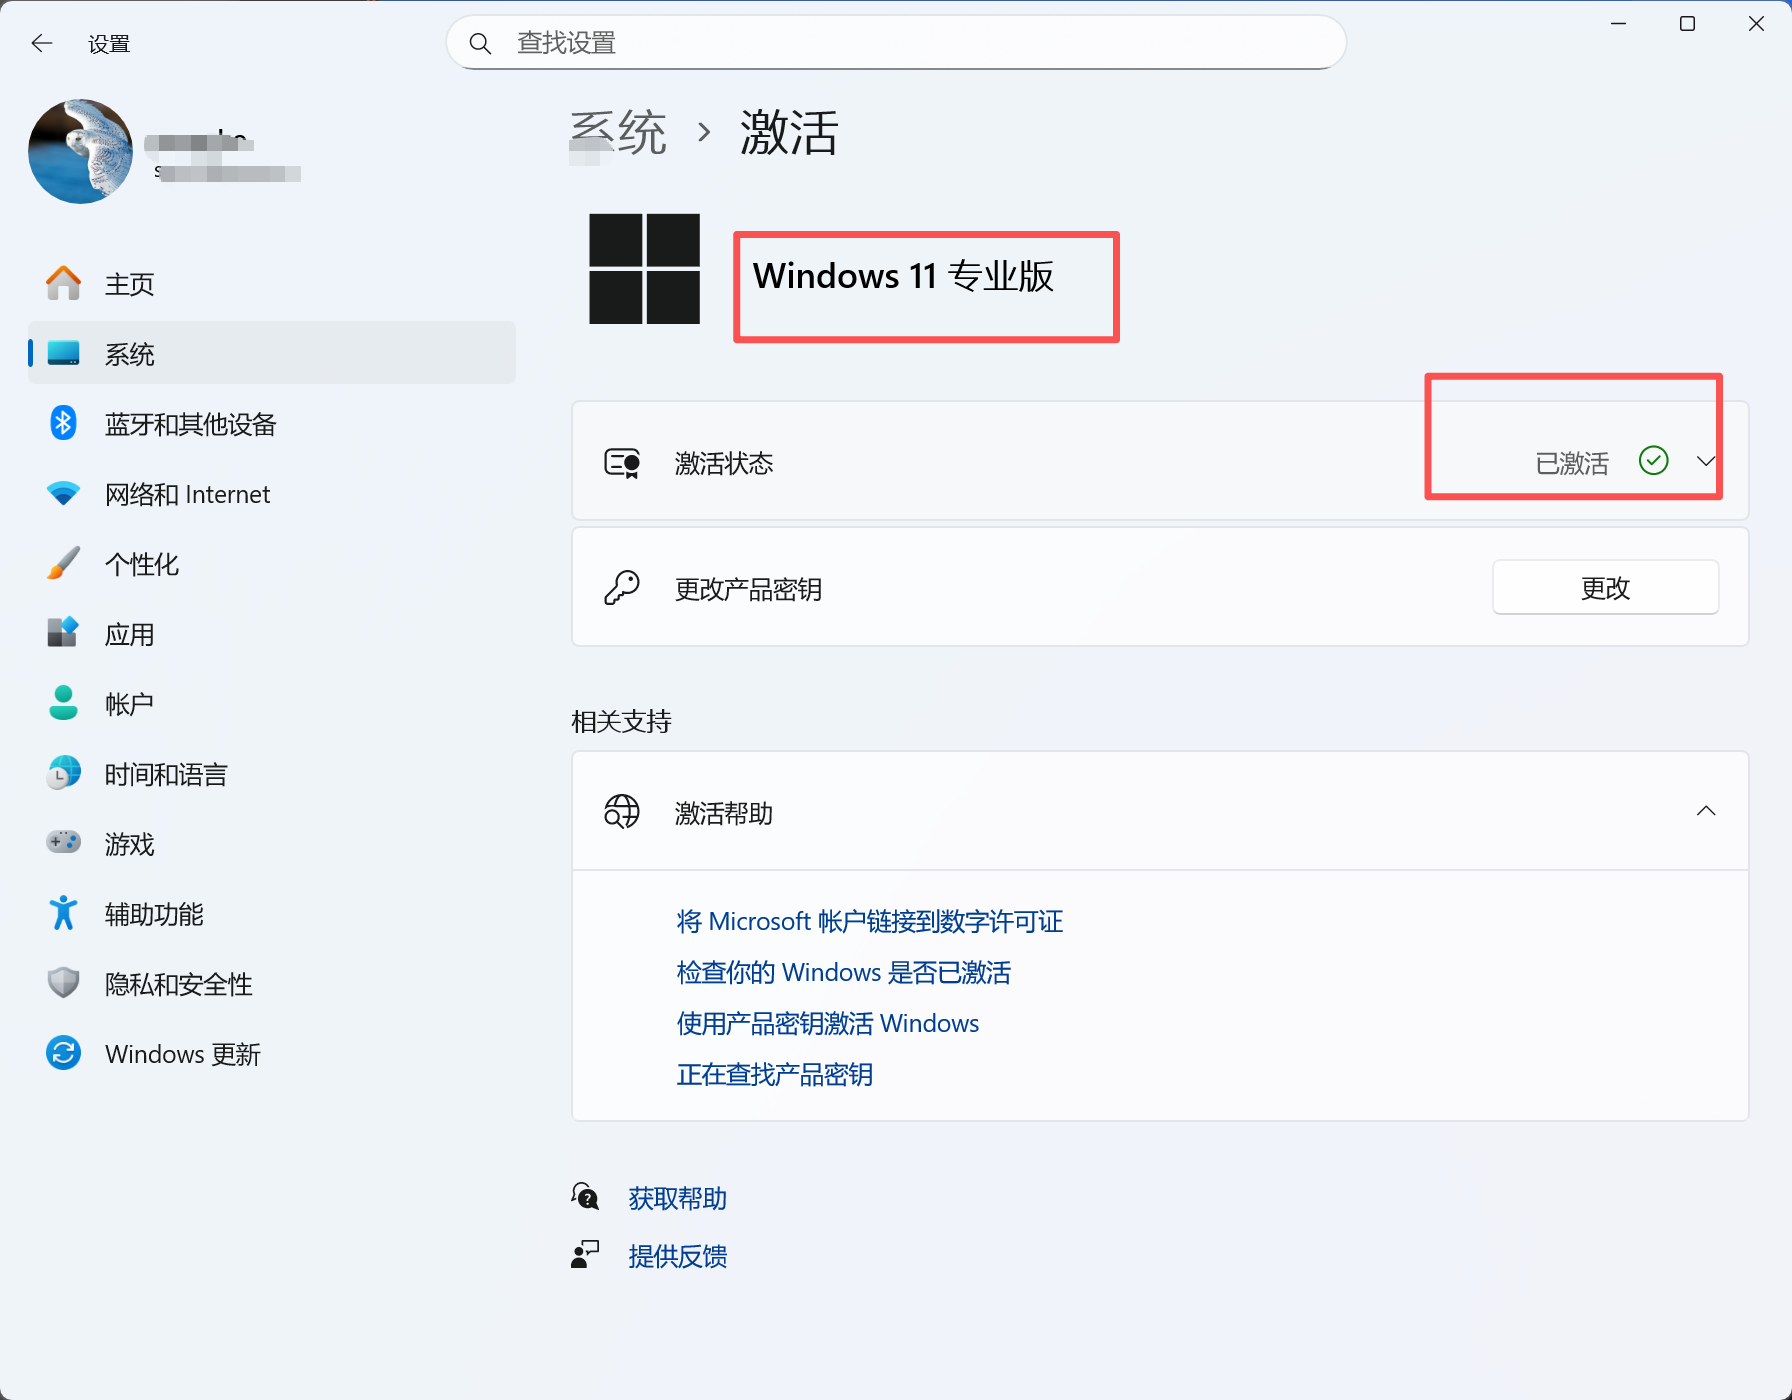1792x1400 pixels.
Task: Click the user profile avatar picture
Action: click(80, 151)
